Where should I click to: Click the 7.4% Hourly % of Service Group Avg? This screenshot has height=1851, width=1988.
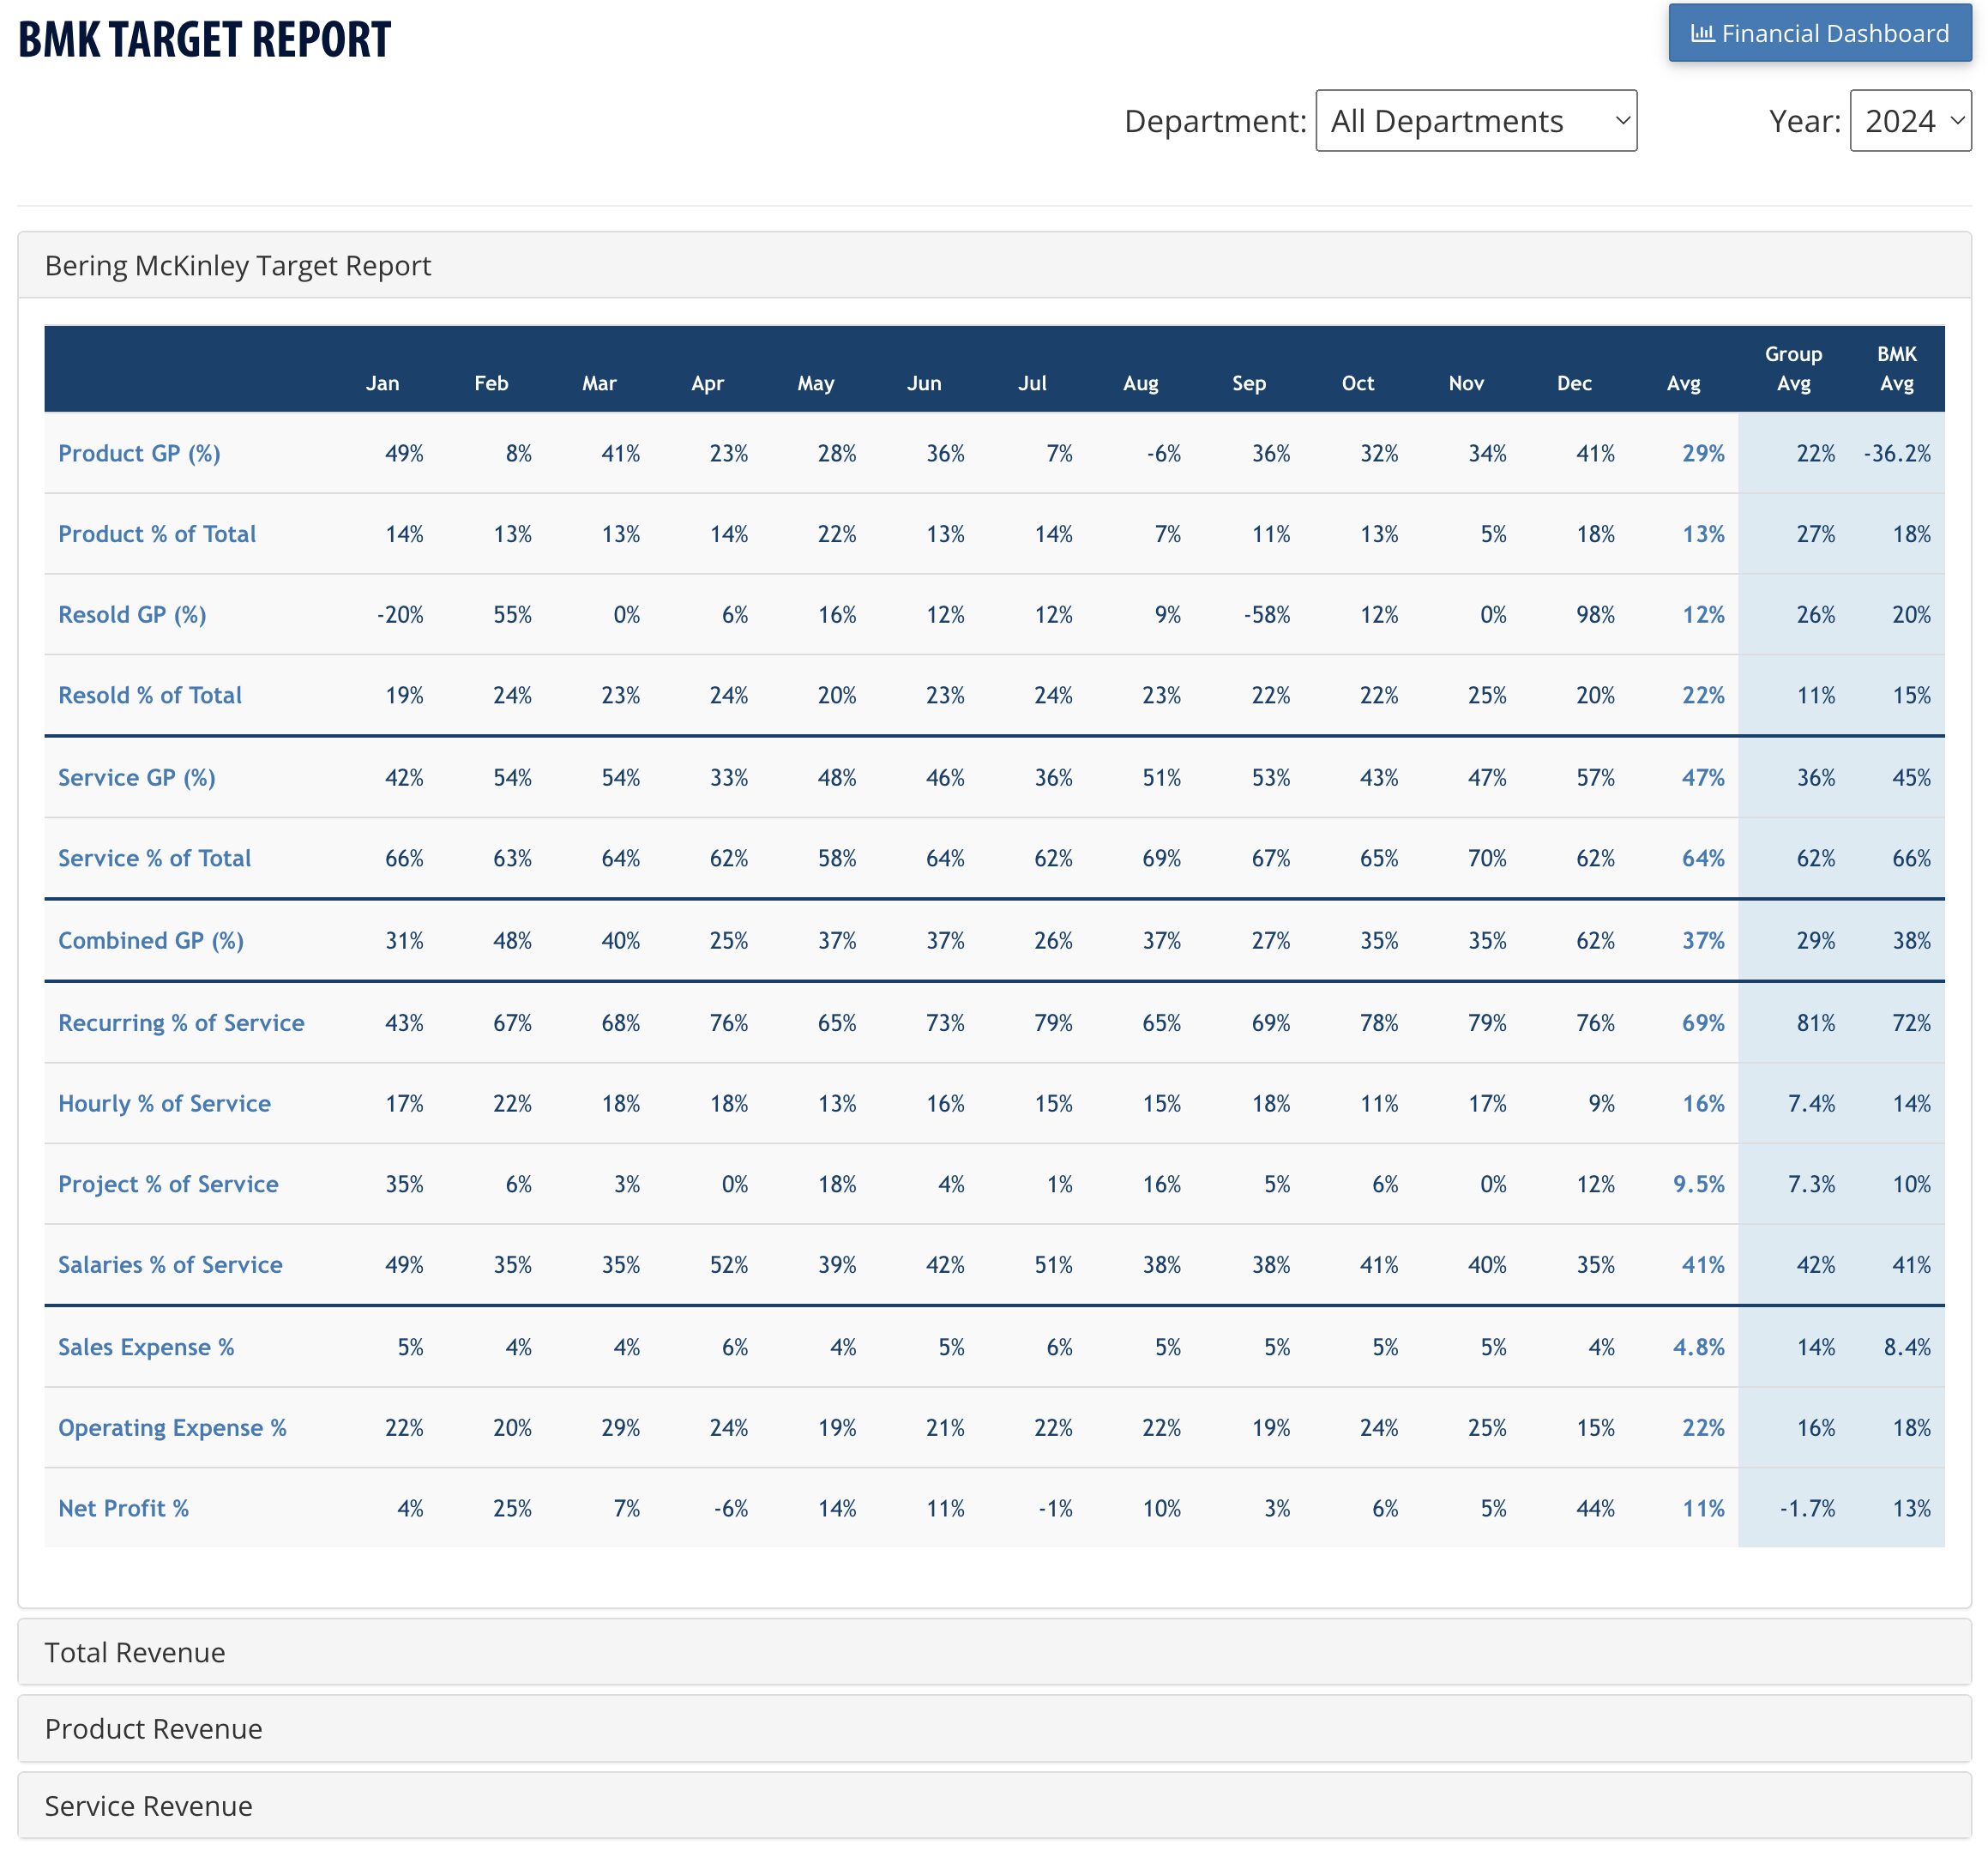click(x=1811, y=1104)
